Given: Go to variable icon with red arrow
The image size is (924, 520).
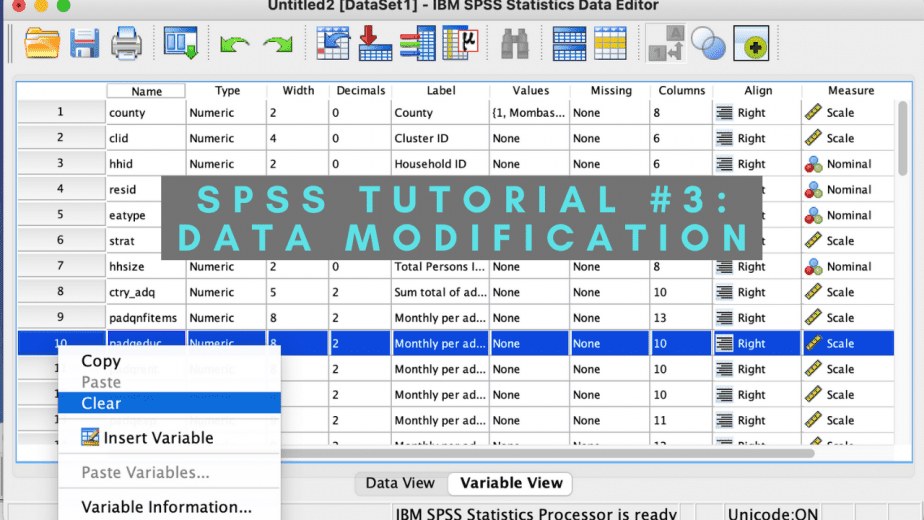Looking at the screenshot, I should point(375,43).
